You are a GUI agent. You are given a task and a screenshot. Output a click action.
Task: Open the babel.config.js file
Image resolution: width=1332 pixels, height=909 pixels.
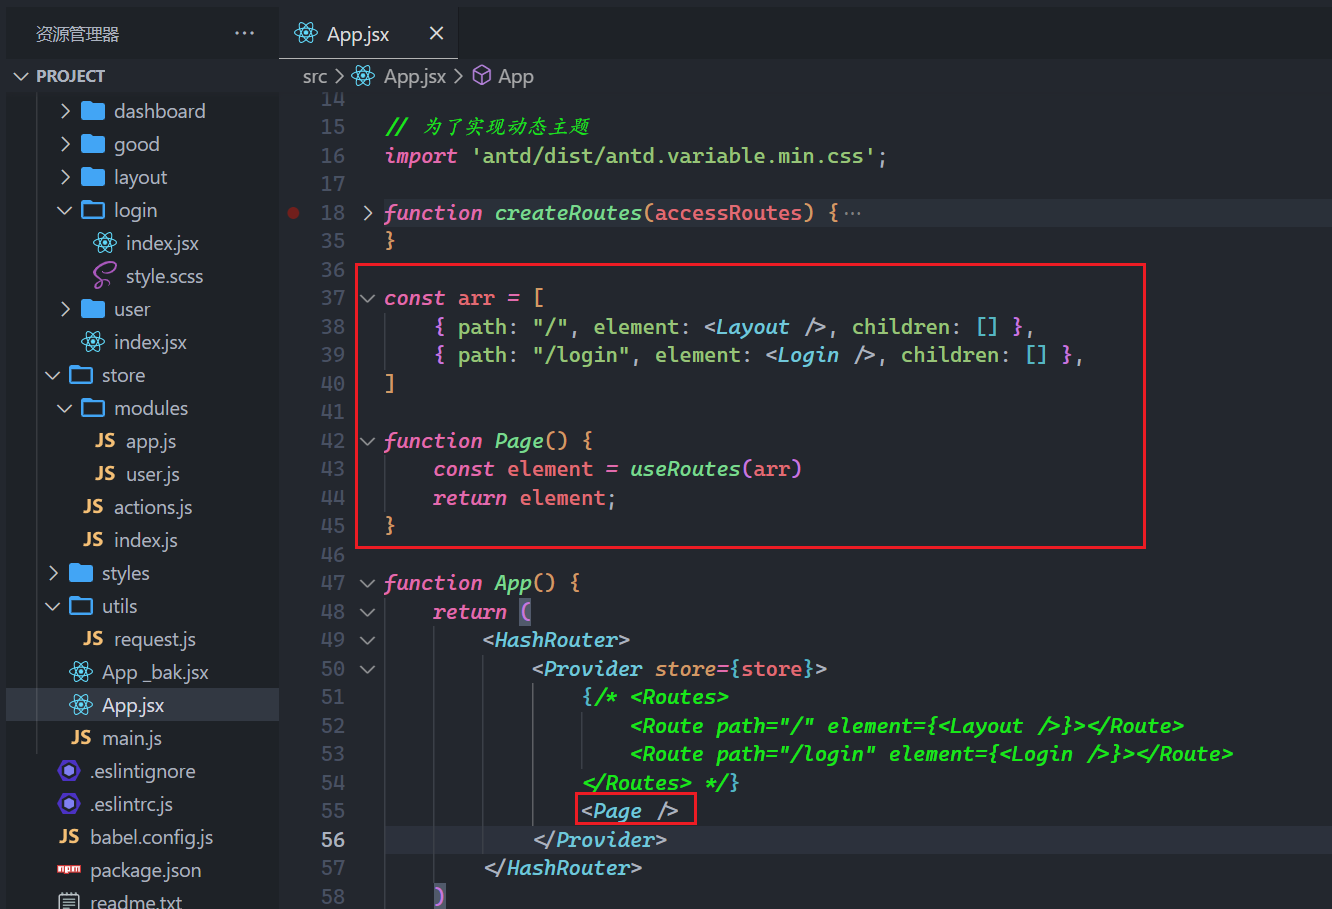click(142, 837)
